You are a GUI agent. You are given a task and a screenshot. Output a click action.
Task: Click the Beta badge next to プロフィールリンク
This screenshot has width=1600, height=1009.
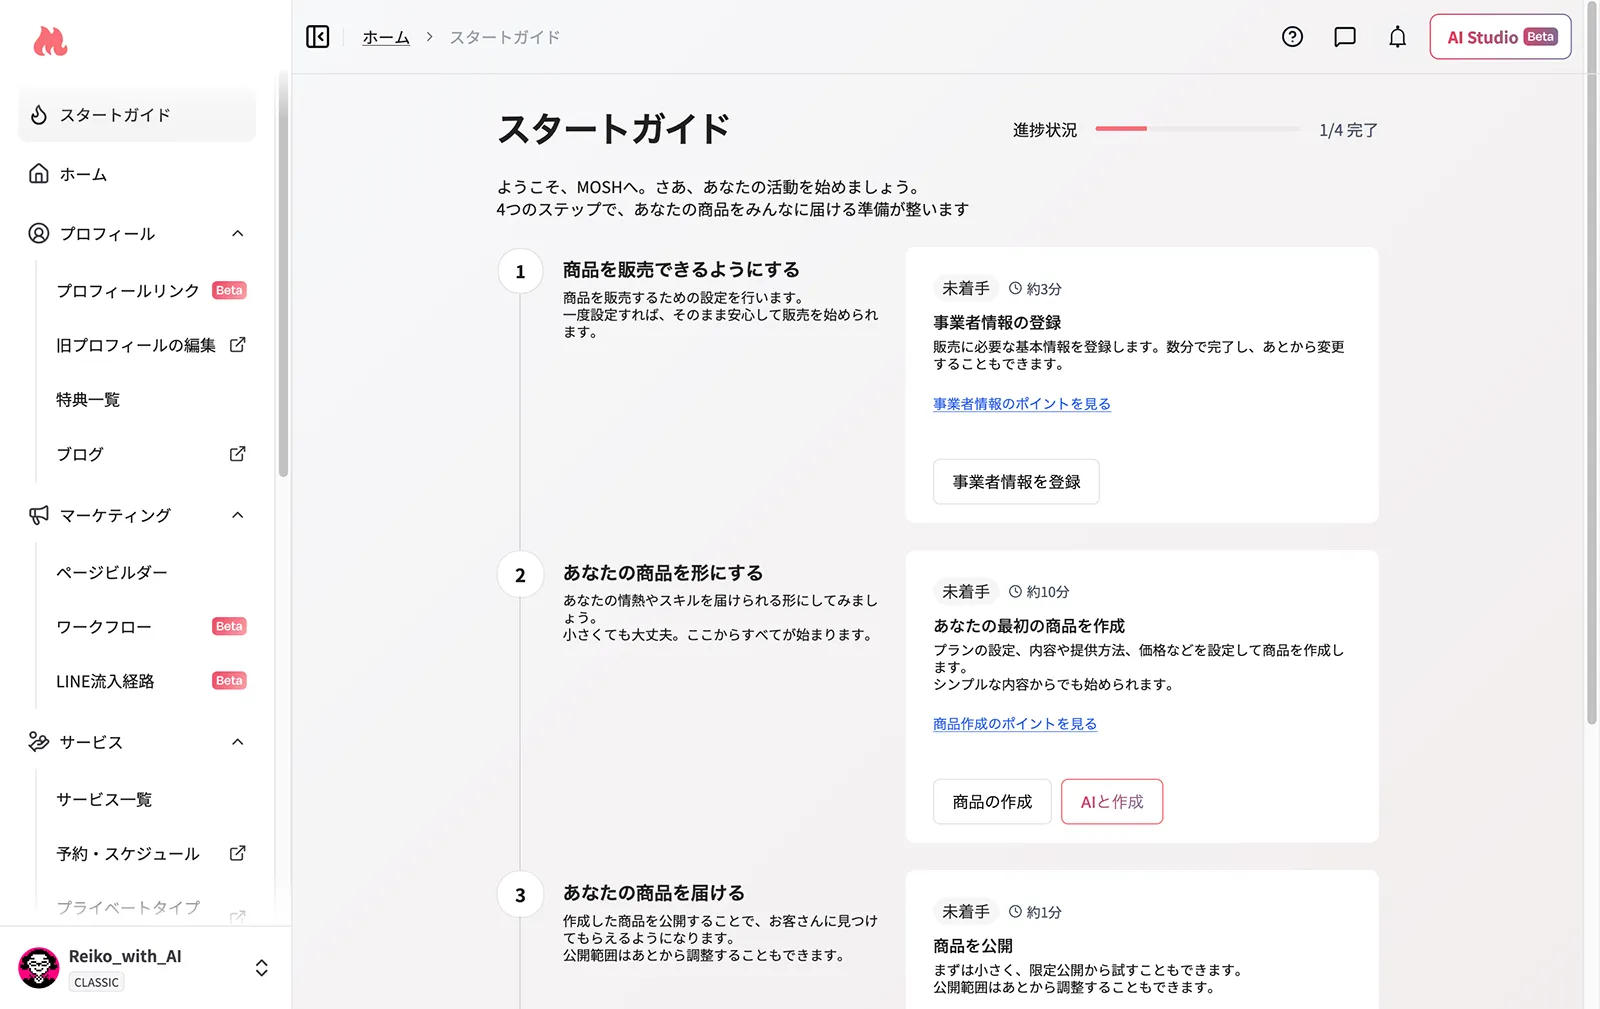click(229, 290)
